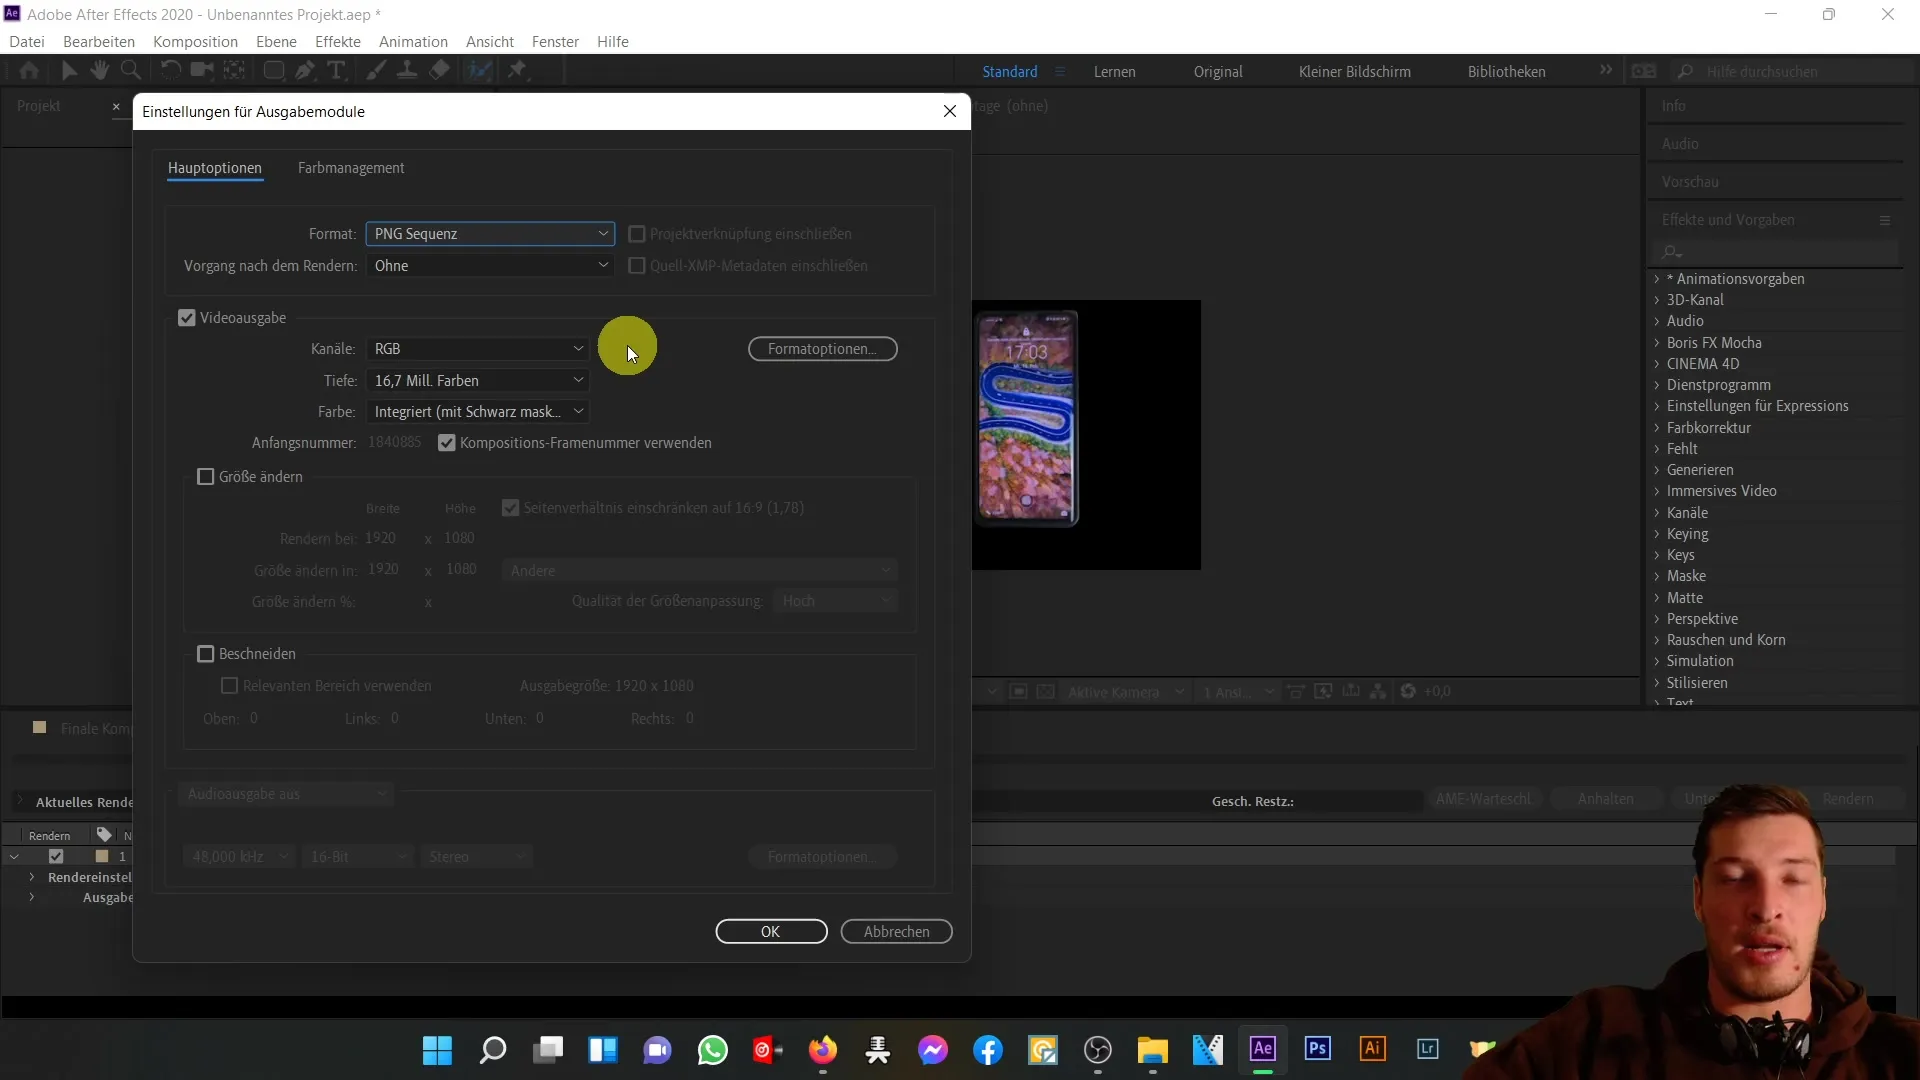Enable the Größe ändern checkbox
The width and height of the screenshot is (1920, 1080).
206,476
